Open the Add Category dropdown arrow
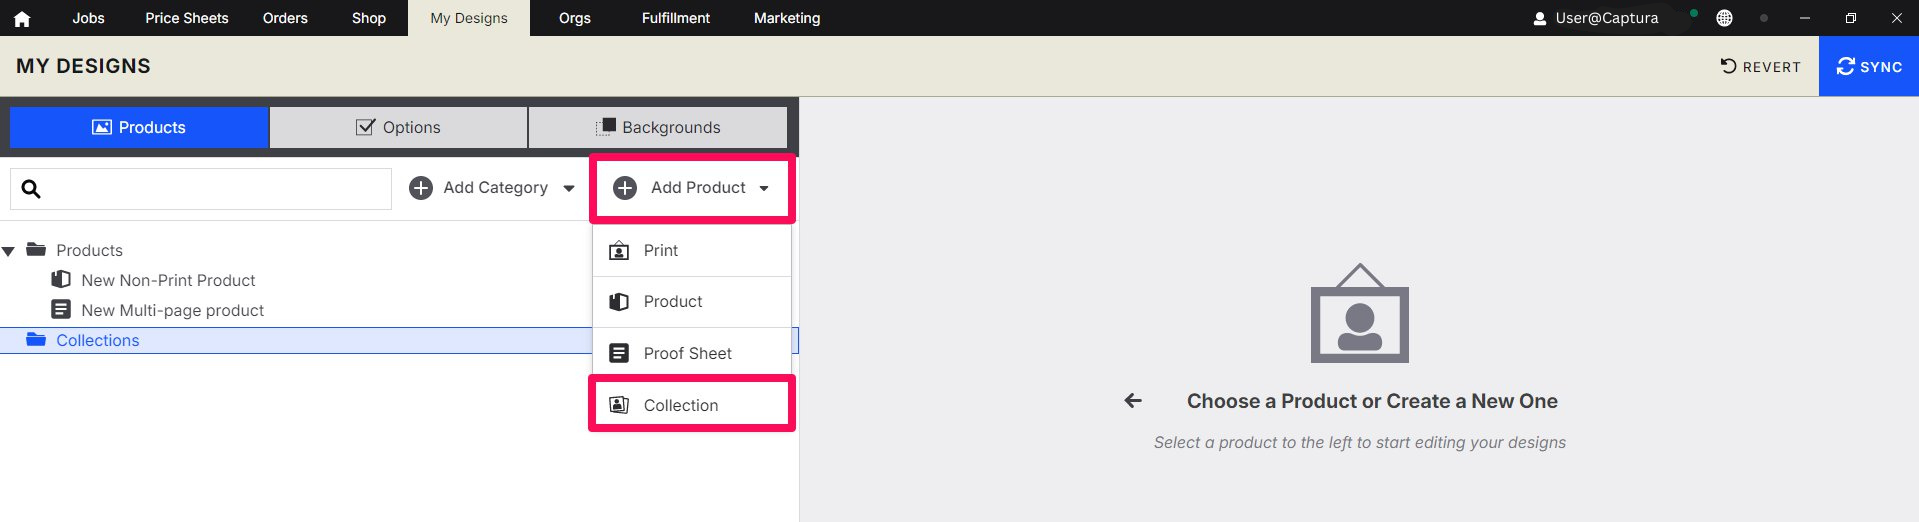The height and width of the screenshot is (522, 1919). pos(569,188)
